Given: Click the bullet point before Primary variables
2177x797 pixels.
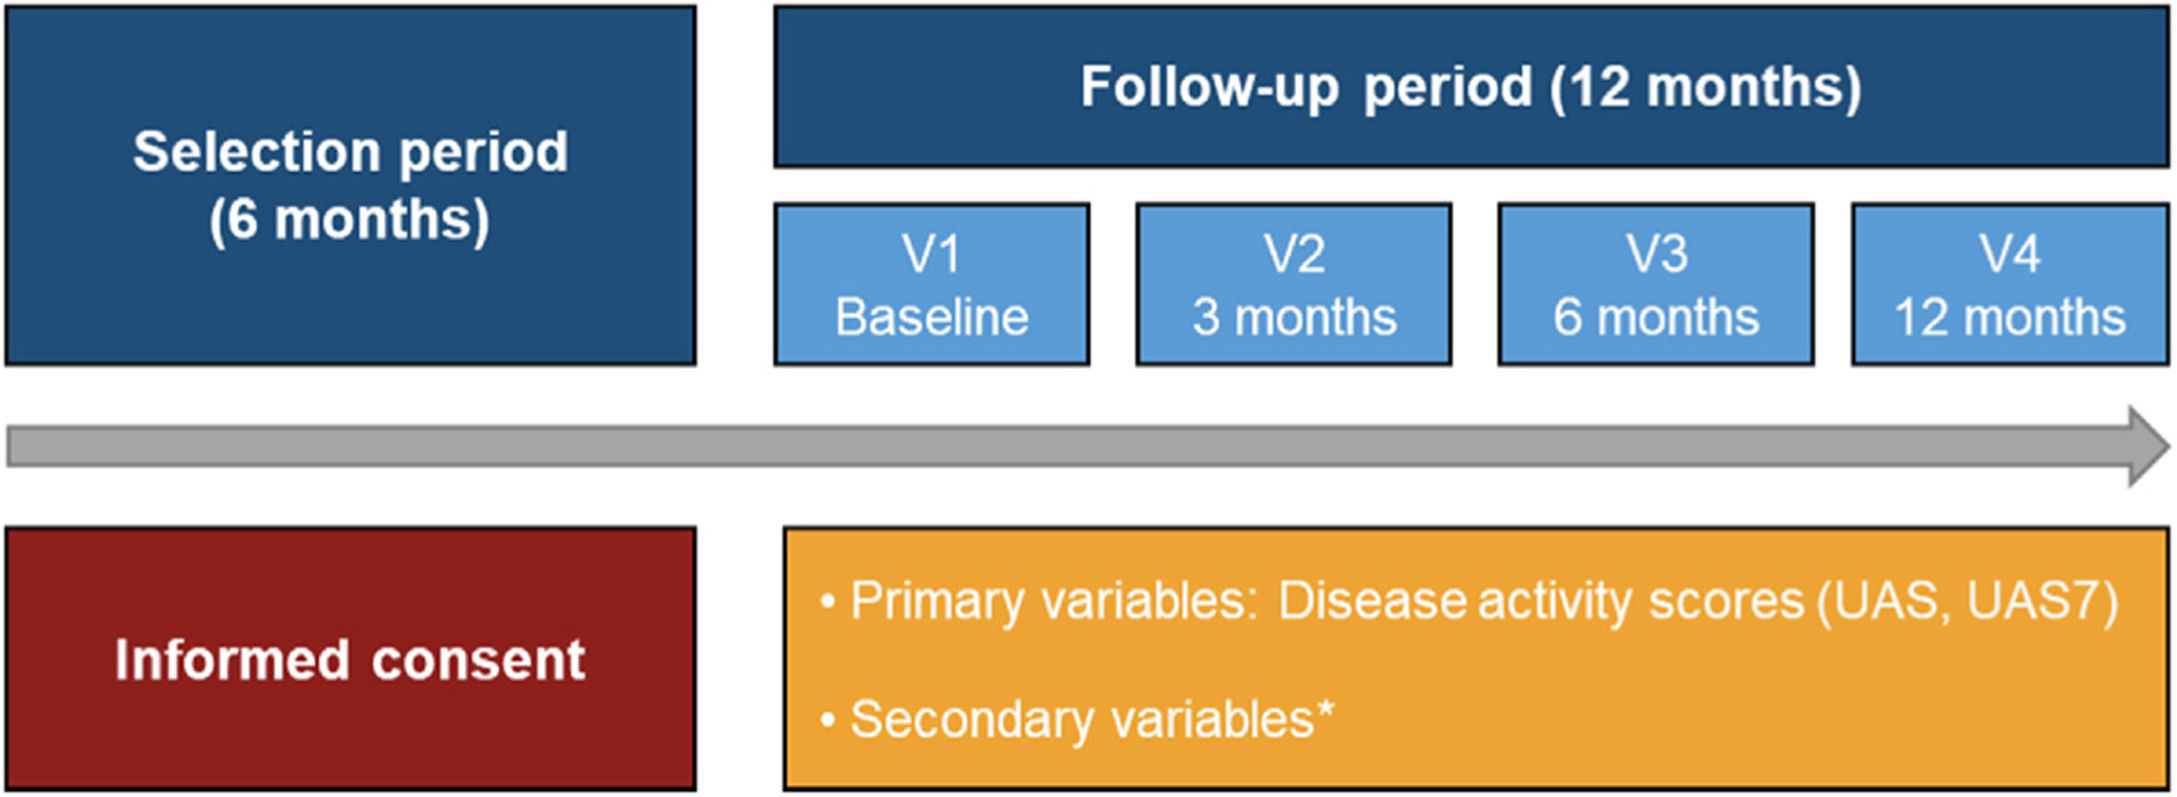Looking at the screenshot, I should (x=827, y=603).
